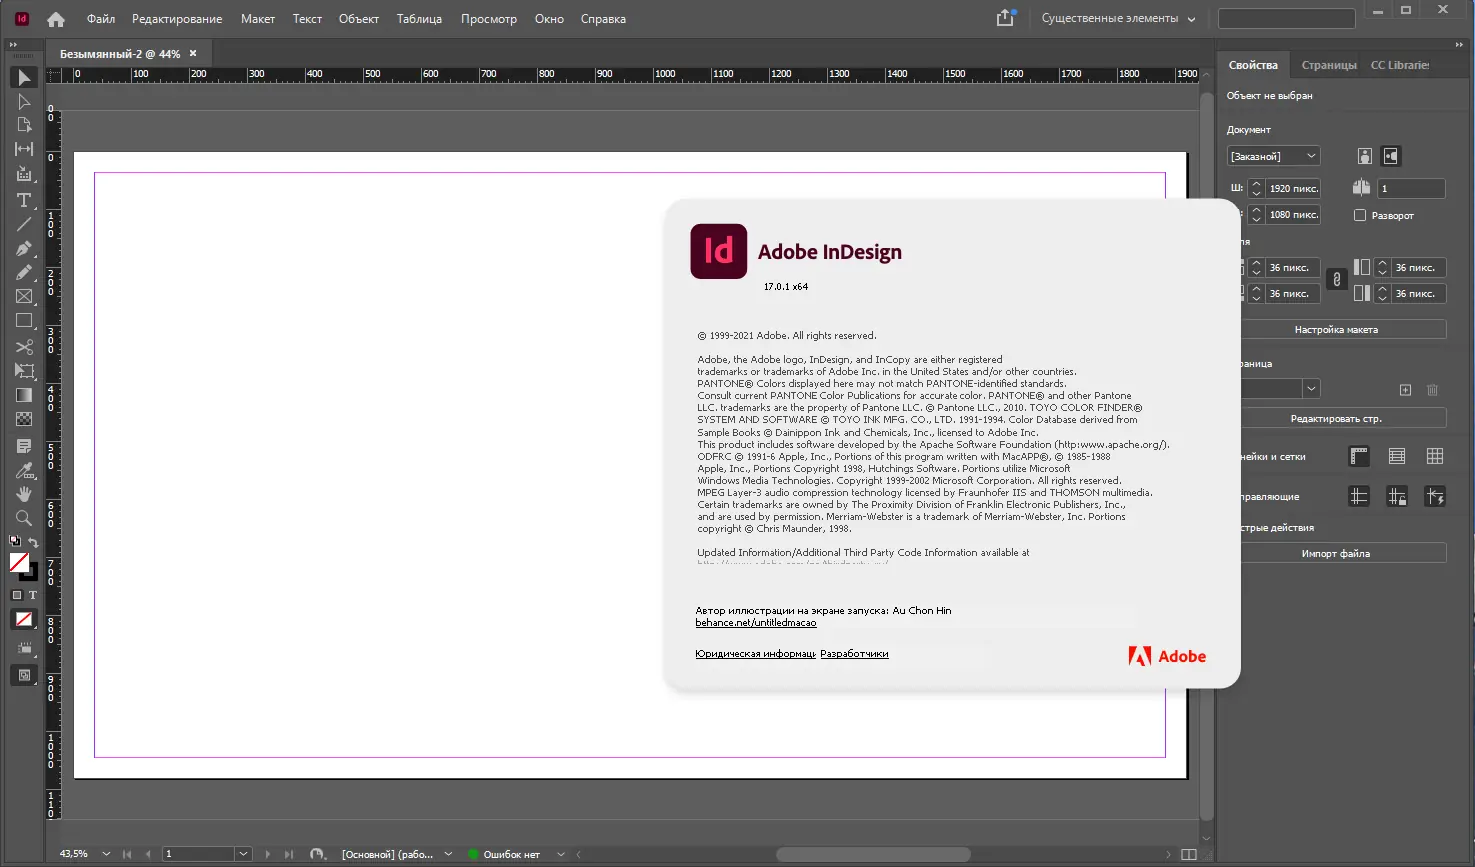This screenshot has width=1475, height=867.
Task: Click the Fill color swatch in toolbar
Action: [x=21, y=563]
